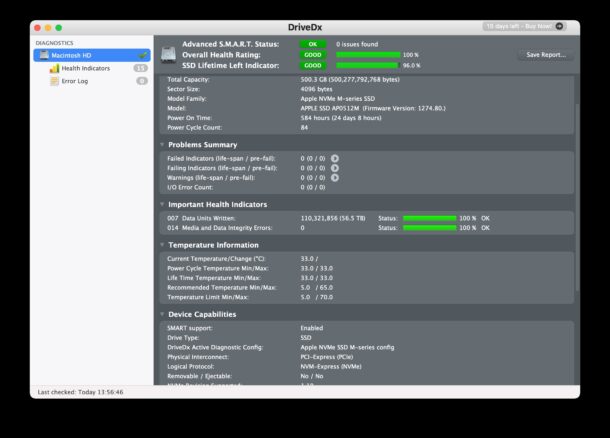Click the Save Report button
The width and height of the screenshot is (610, 438).
click(x=546, y=55)
